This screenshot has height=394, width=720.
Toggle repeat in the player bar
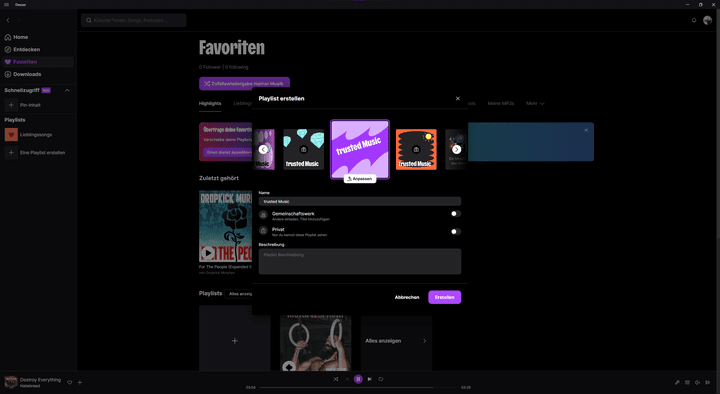[x=381, y=379]
